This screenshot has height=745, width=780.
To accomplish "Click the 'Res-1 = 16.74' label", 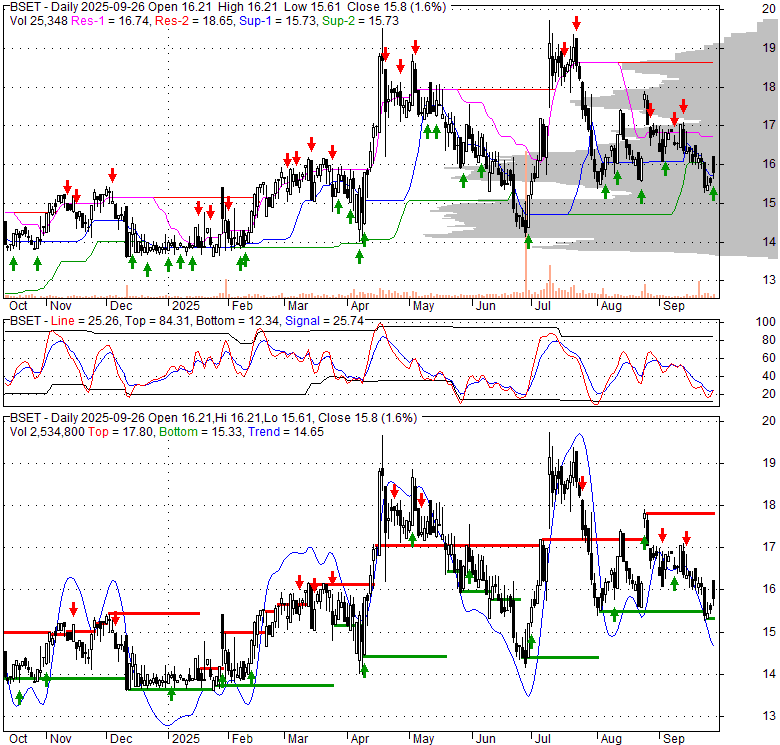I will 110,21.
